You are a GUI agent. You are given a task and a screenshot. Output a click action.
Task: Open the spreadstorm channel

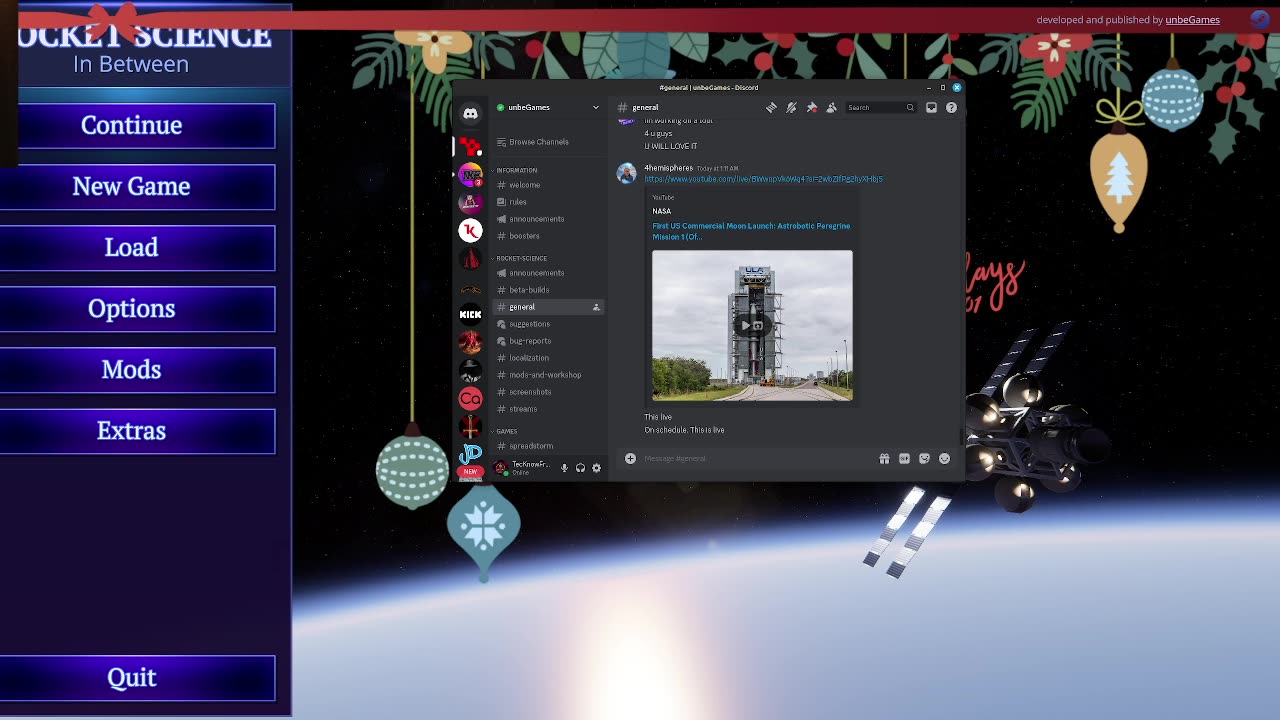tap(548, 446)
